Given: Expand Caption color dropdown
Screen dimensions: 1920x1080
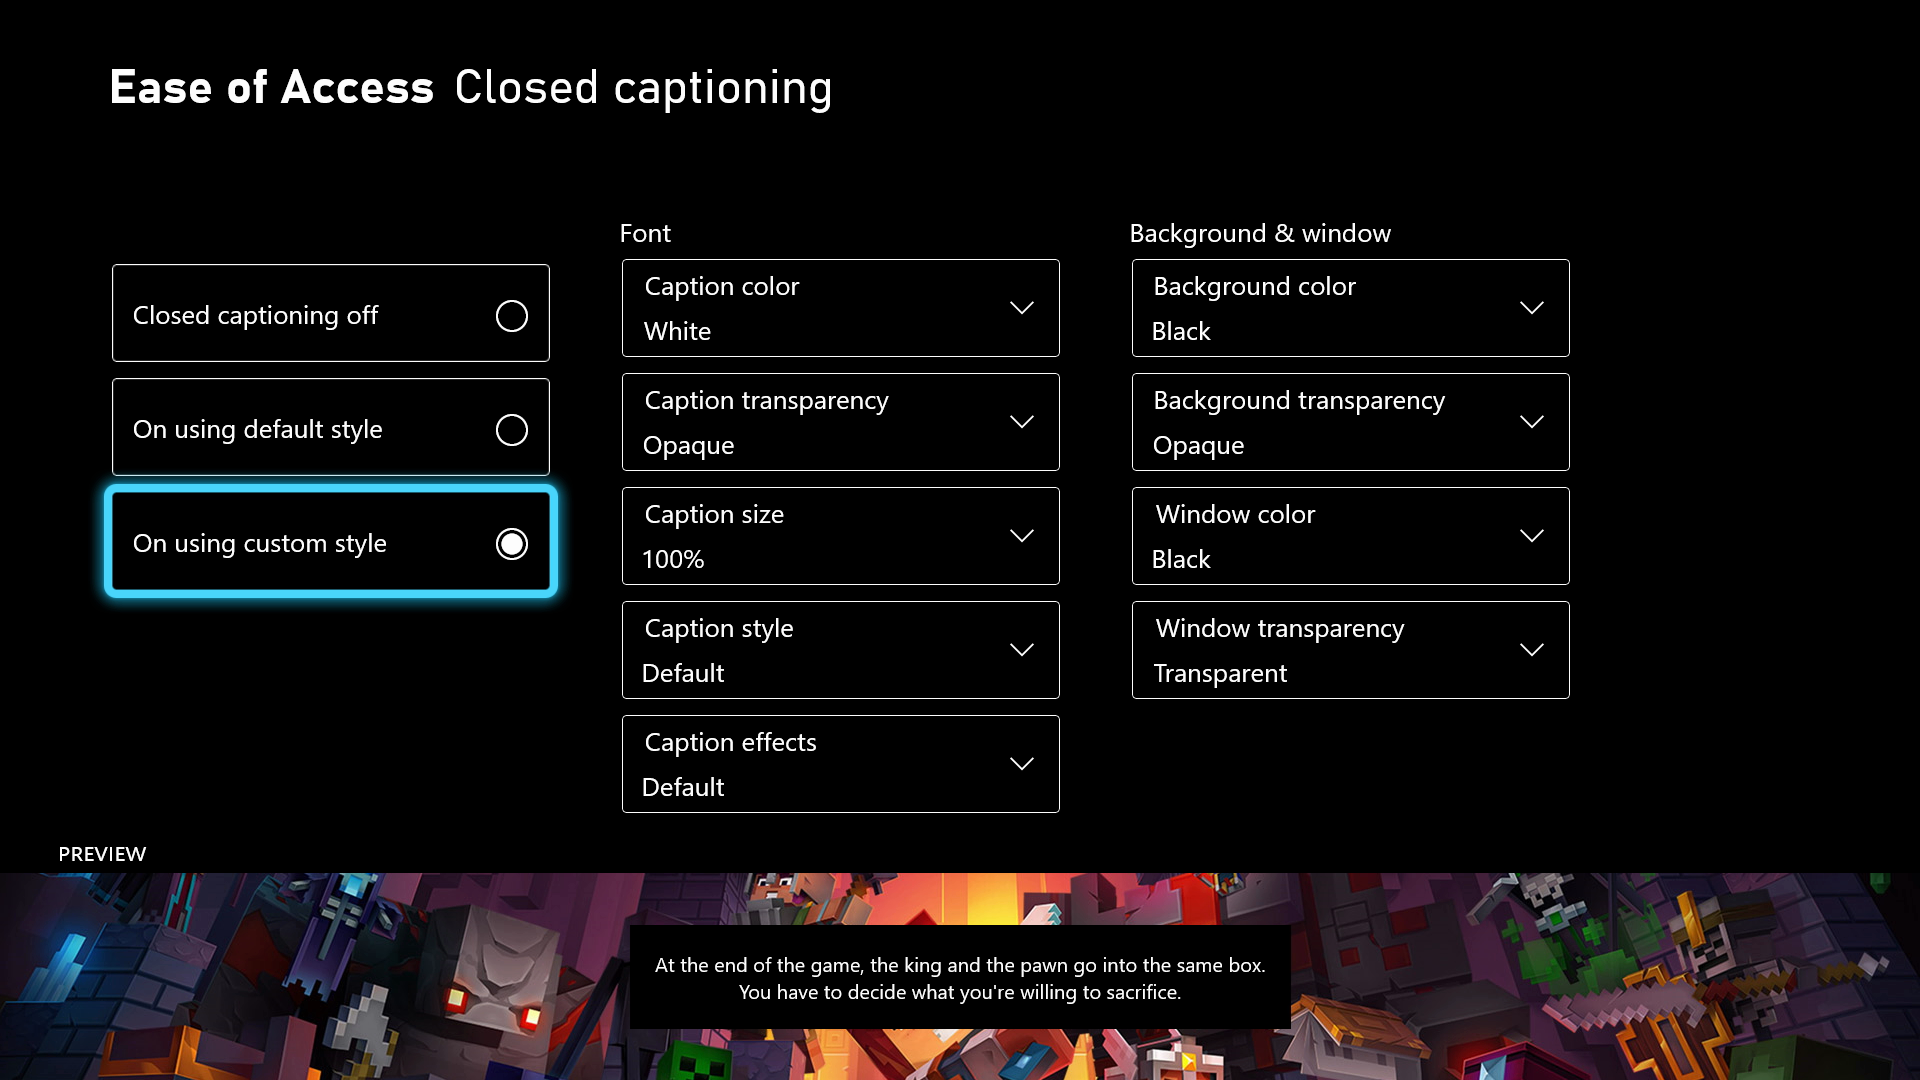Looking at the screenshot, I should pyautogui.click(x=840, y=307).
